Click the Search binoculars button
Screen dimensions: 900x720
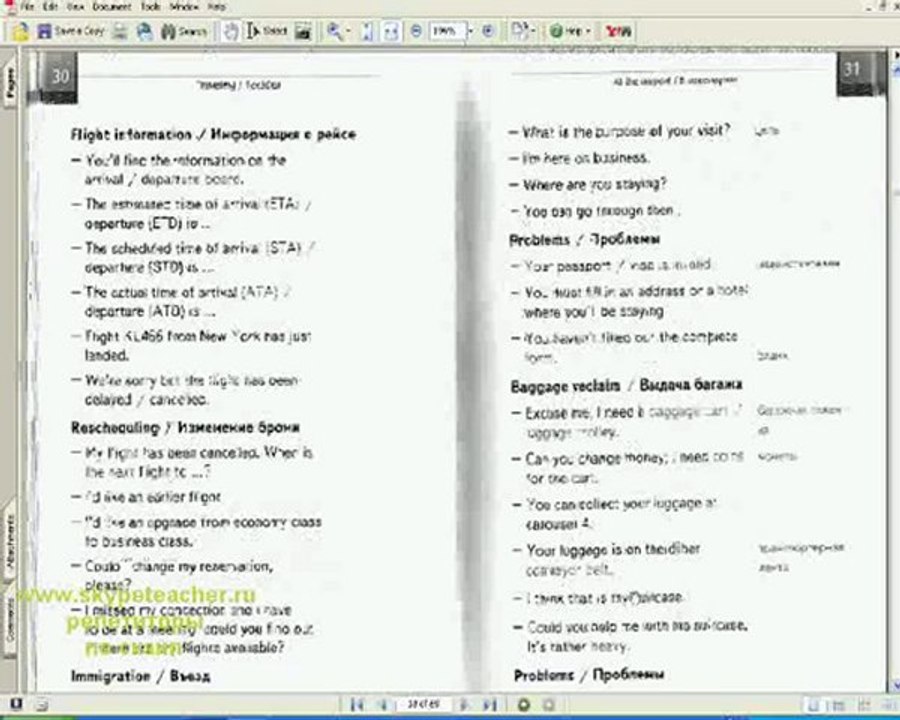coord(184,31)
